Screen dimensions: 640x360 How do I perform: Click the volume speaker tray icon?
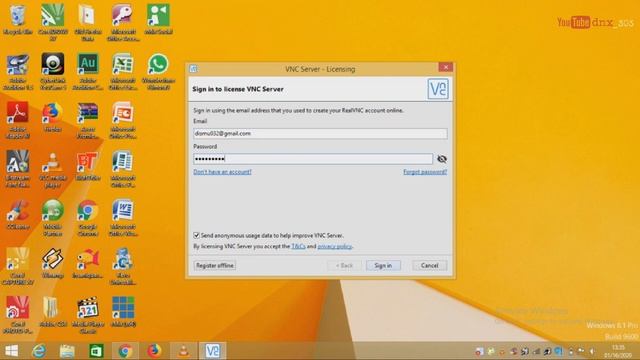coord(592,351)
